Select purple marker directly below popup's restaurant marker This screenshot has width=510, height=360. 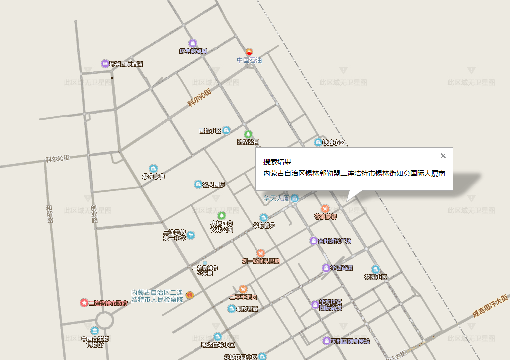click(x=313, y=240)
